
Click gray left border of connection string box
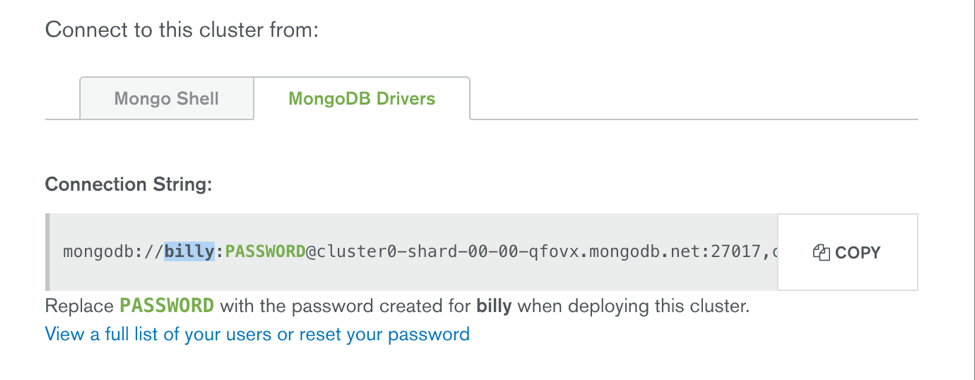pyautogui.click(x=47, y=252)
